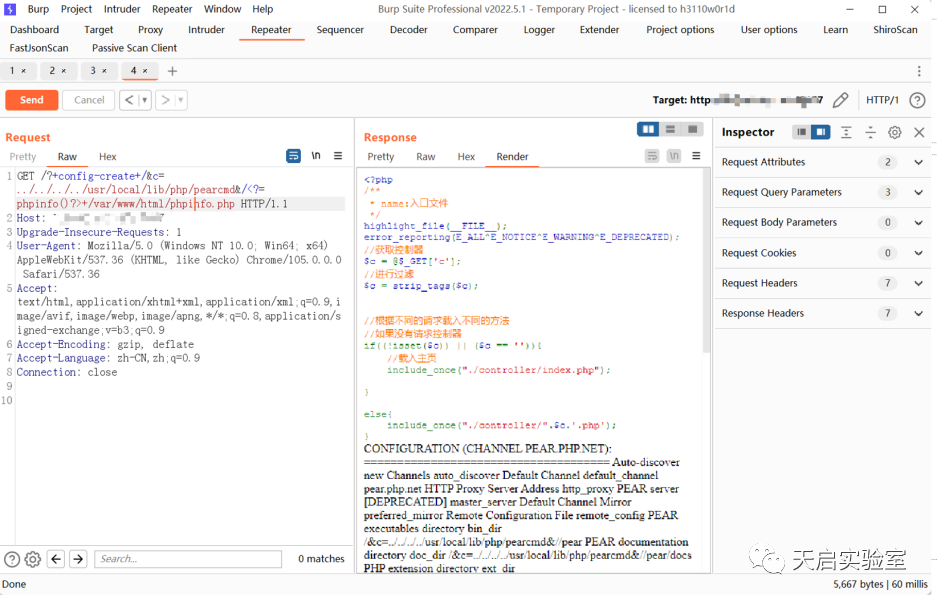Edit target with the pencil icon
Image resolution: width=937 pixels, height=601 pixels.
(840, 100)
